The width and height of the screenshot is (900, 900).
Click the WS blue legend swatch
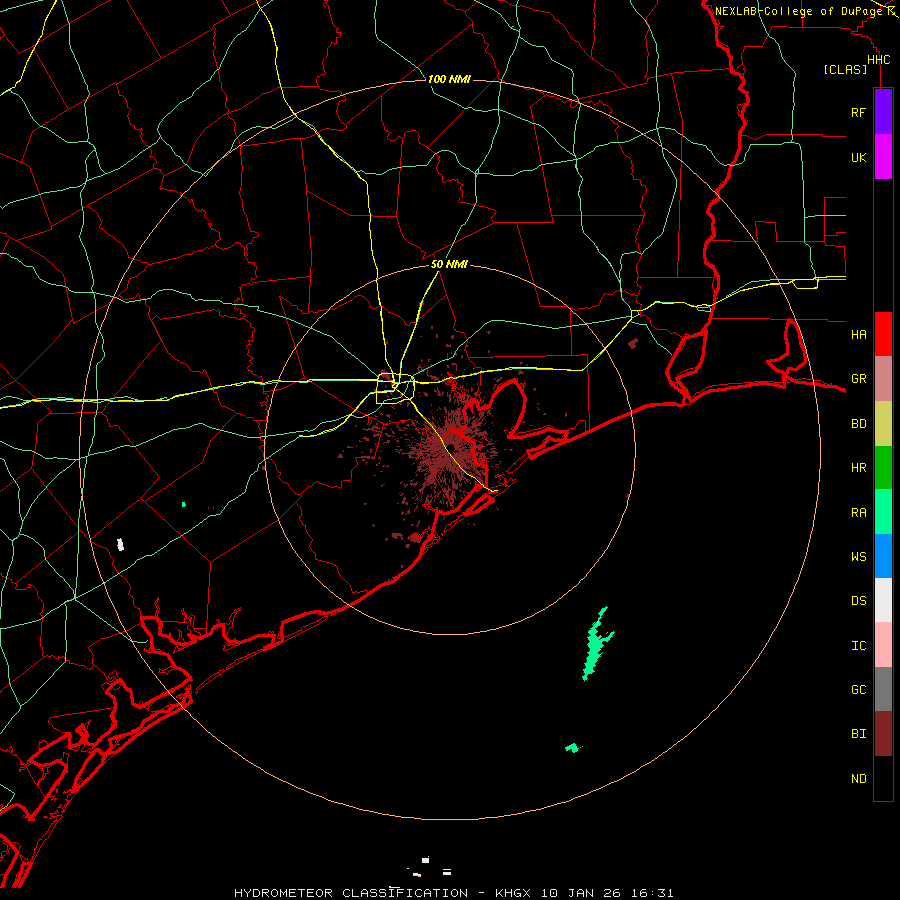click(883, 556)
